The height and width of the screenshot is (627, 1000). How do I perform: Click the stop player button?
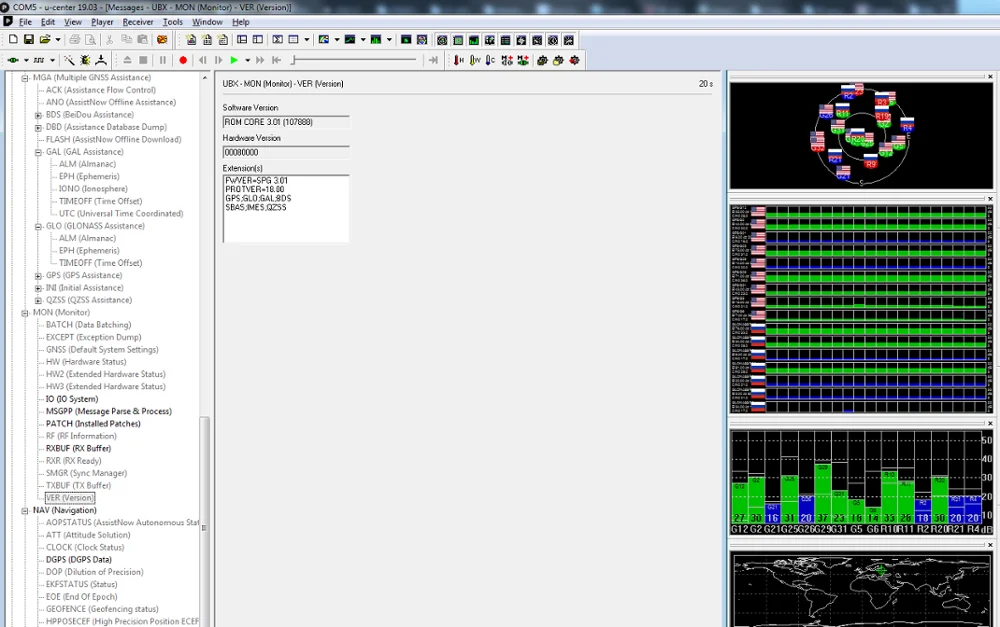pyautogui.click(x=143, y=60)
